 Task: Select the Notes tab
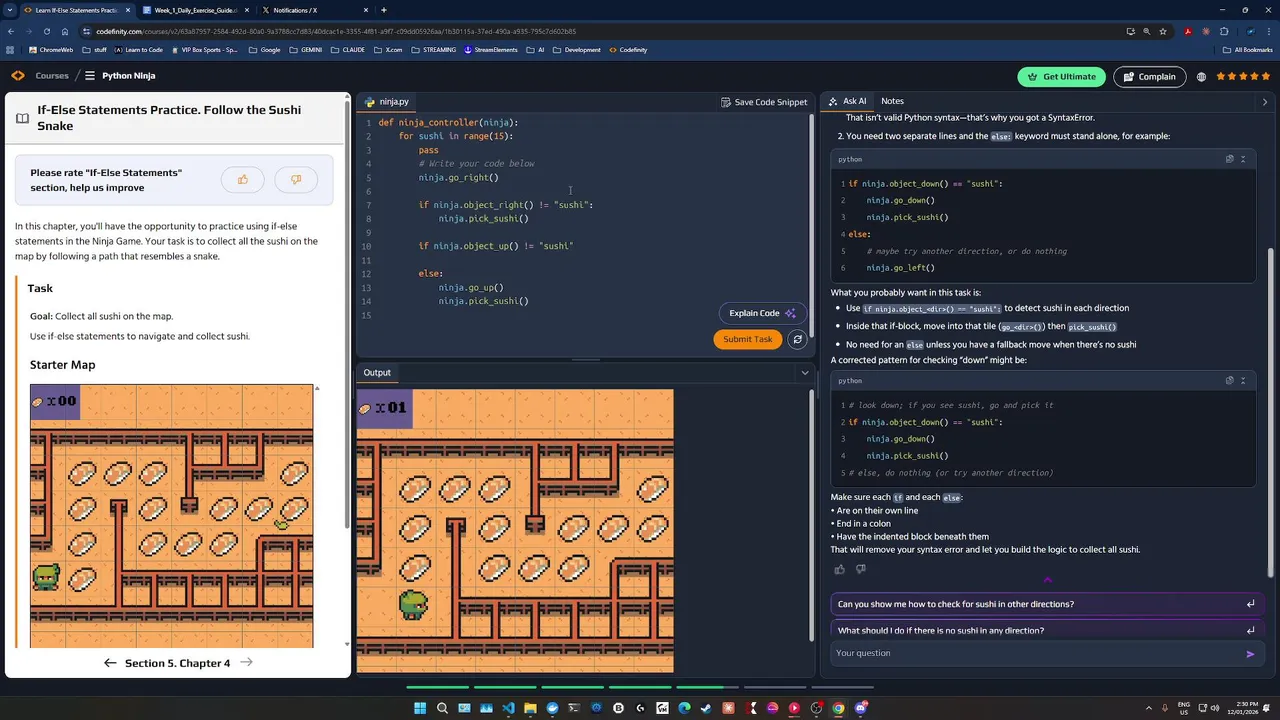pos(892,101)
